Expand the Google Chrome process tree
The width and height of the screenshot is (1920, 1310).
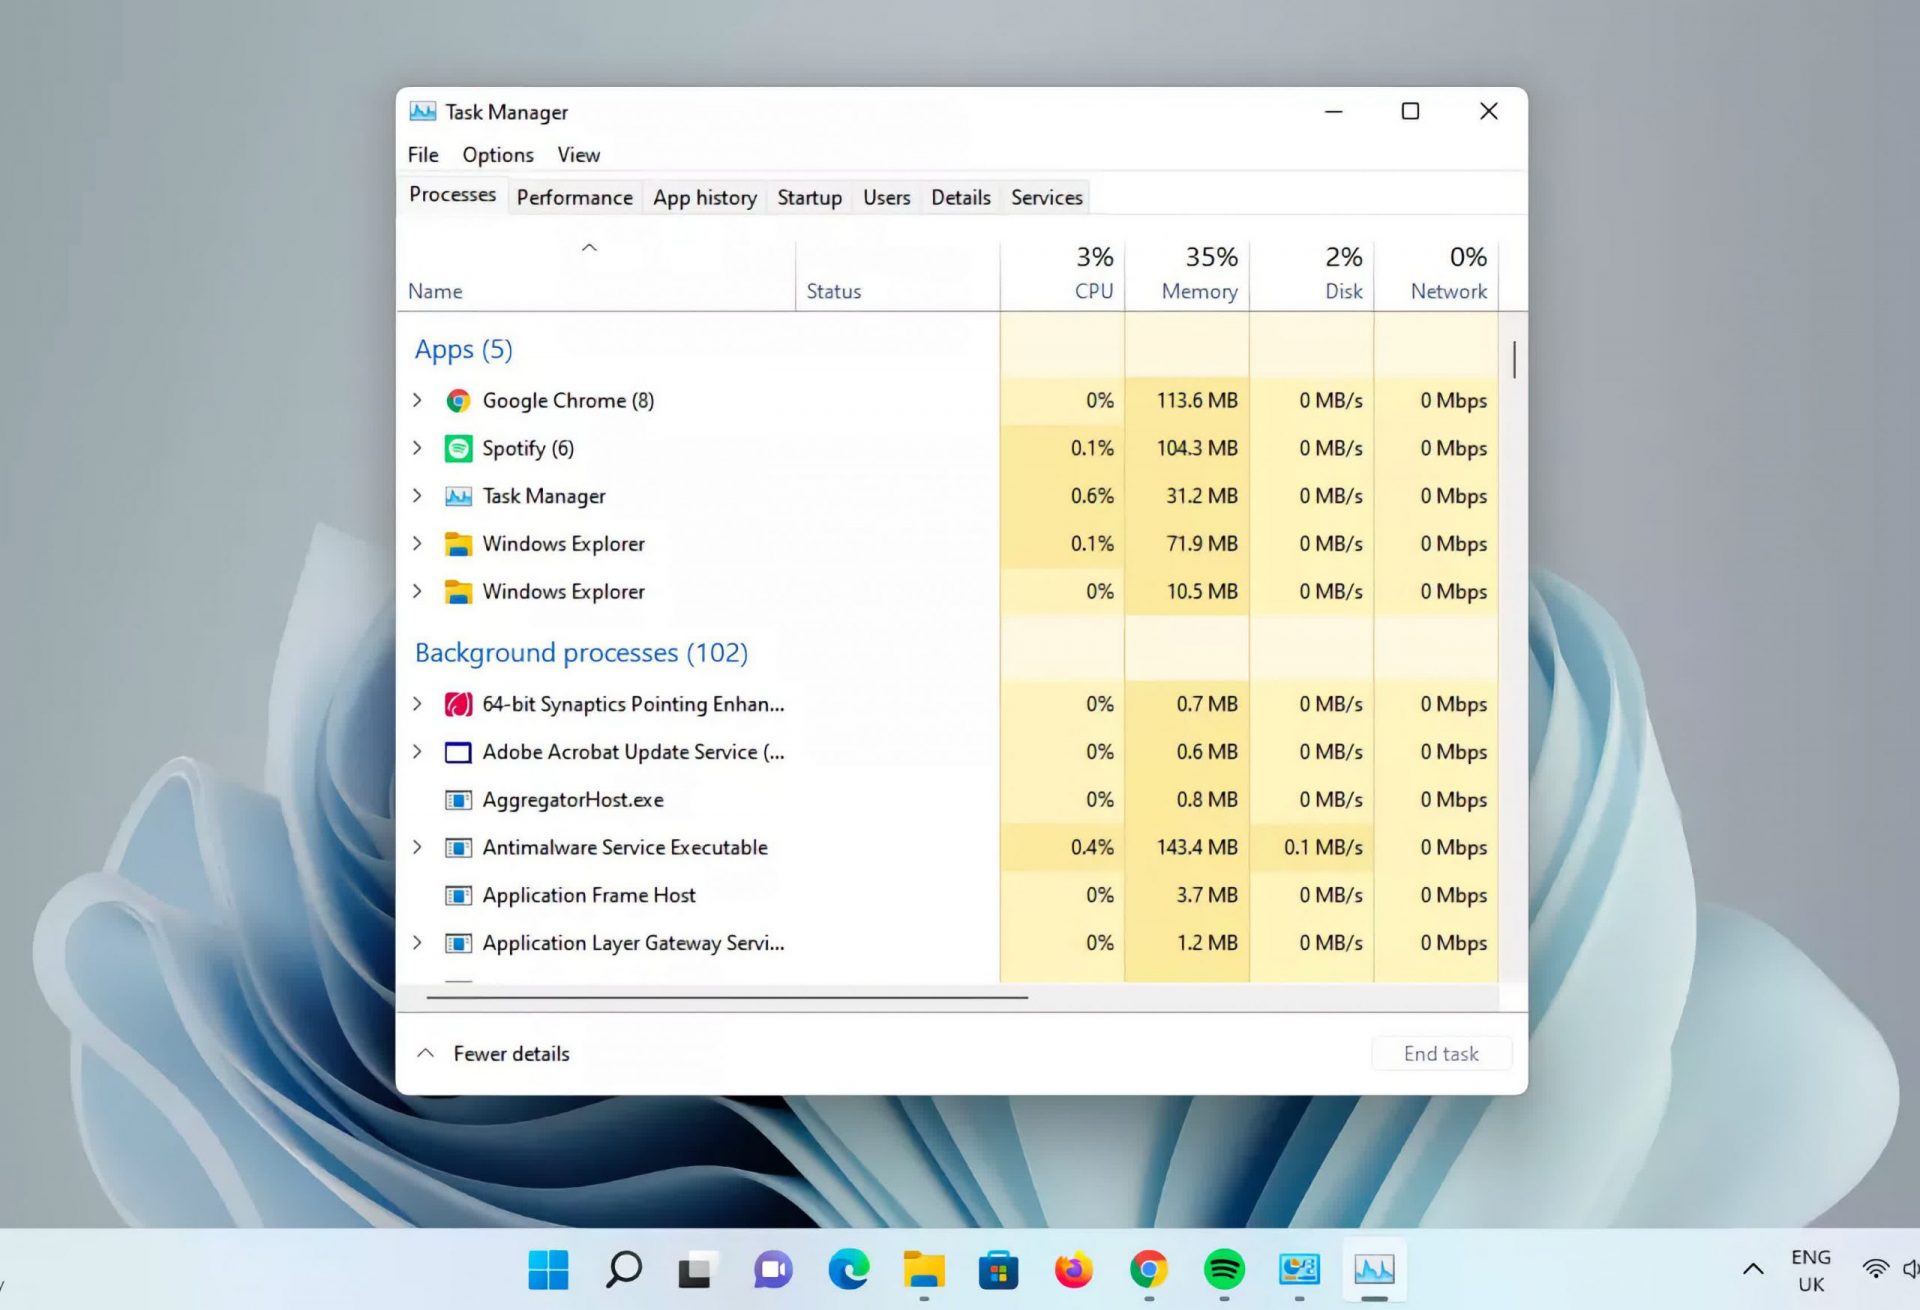point(417,400)
